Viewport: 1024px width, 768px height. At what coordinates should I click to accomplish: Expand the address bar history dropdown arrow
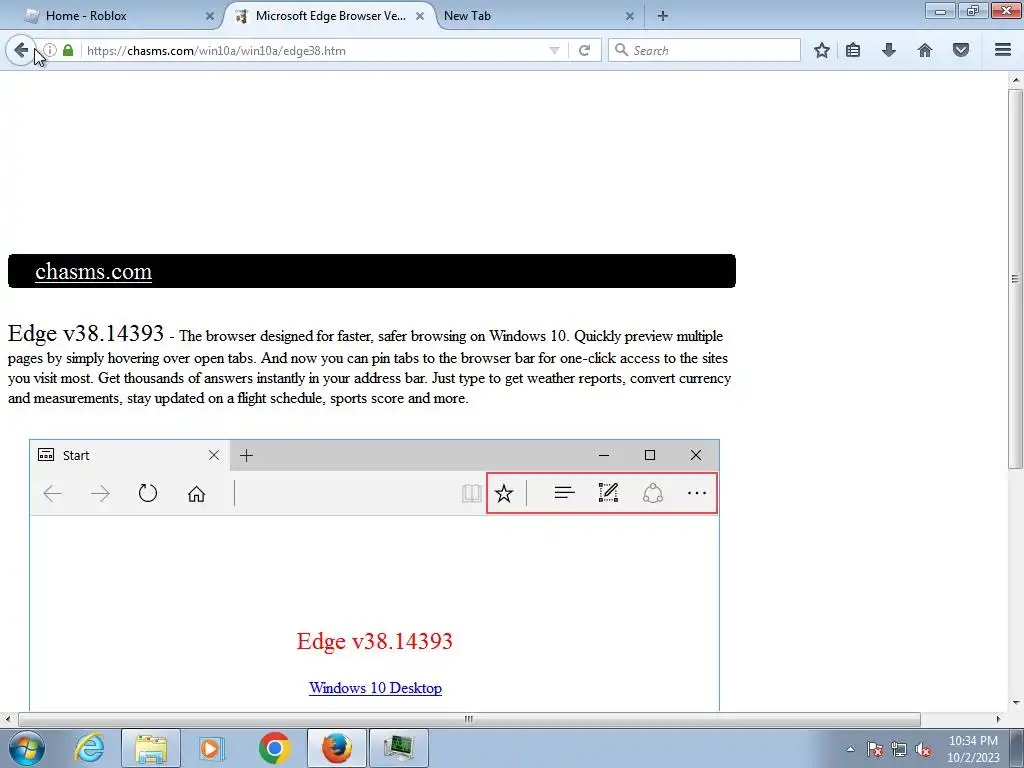tap(554, 50)
